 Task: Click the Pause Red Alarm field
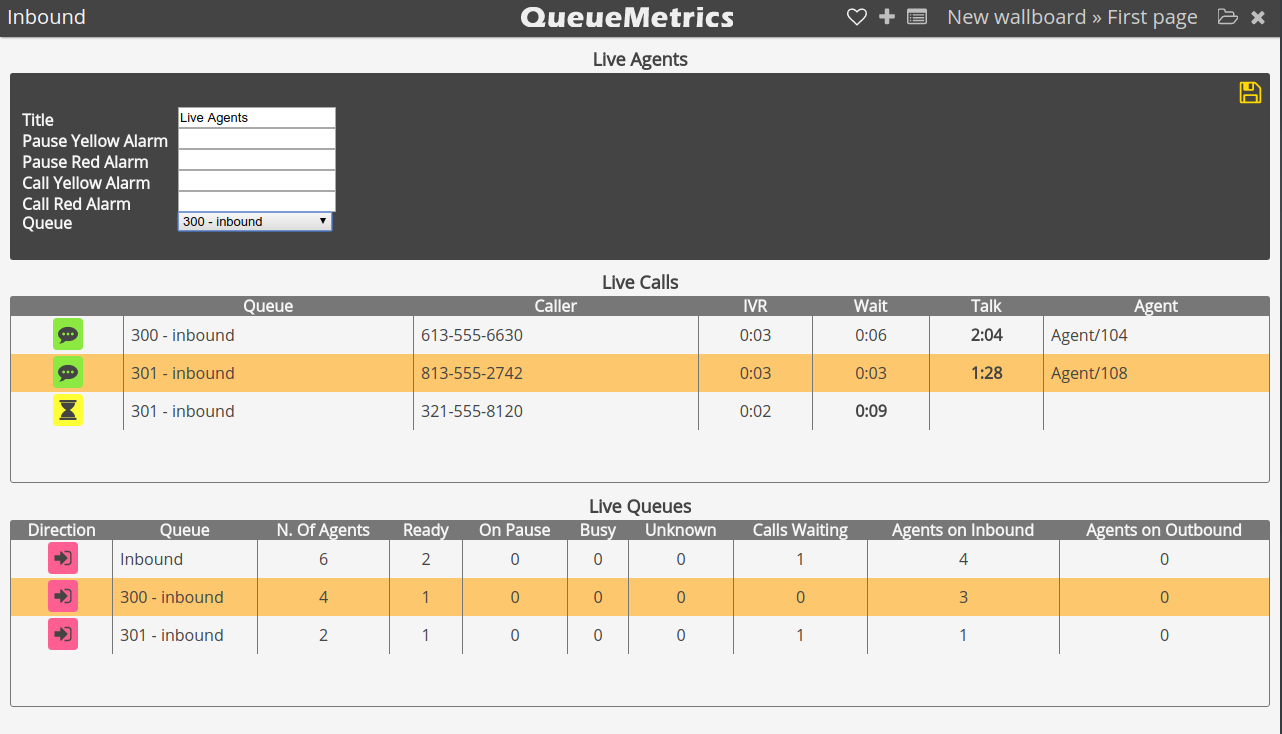(x=257, y=160)
